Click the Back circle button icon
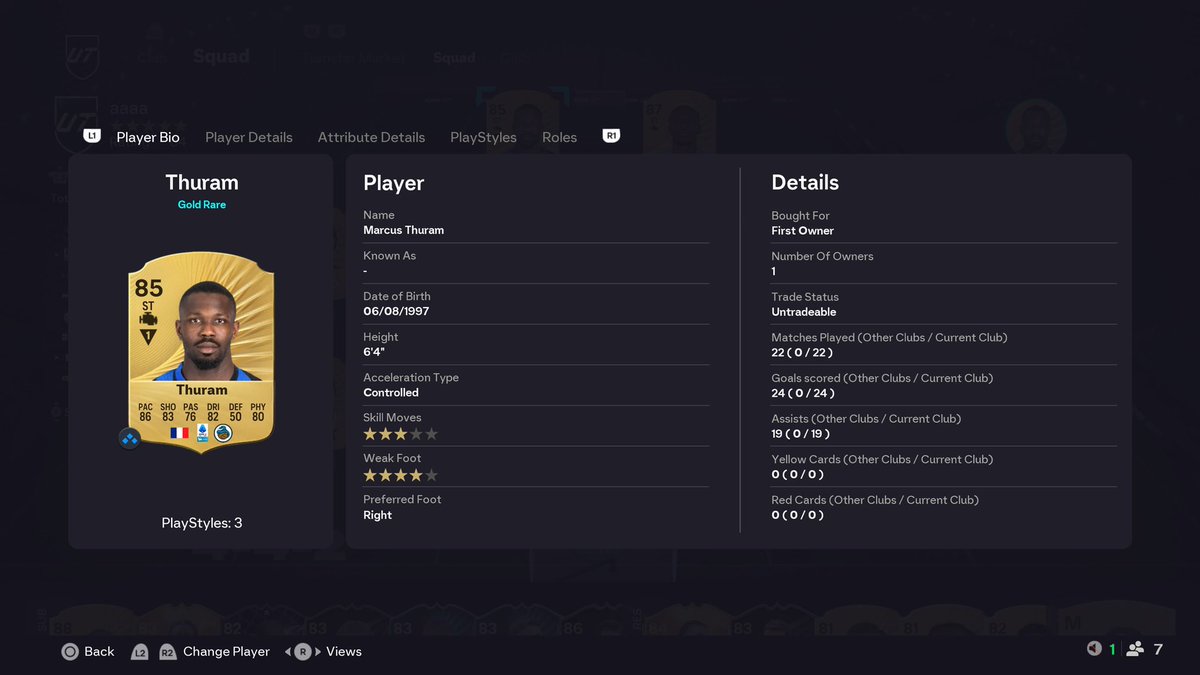The height and width of the screenshot is (675, 1200). point(70,651)
